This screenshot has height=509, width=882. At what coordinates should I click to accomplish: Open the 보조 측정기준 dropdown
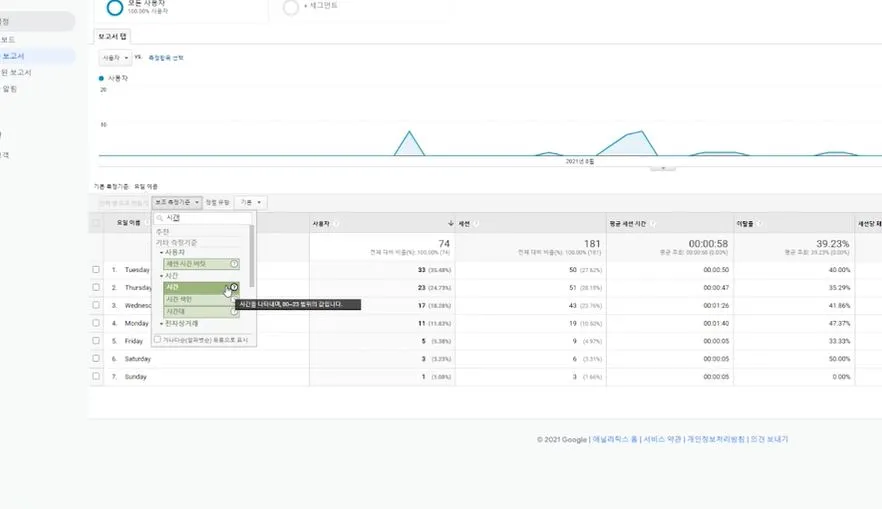[x=177, y=202]
